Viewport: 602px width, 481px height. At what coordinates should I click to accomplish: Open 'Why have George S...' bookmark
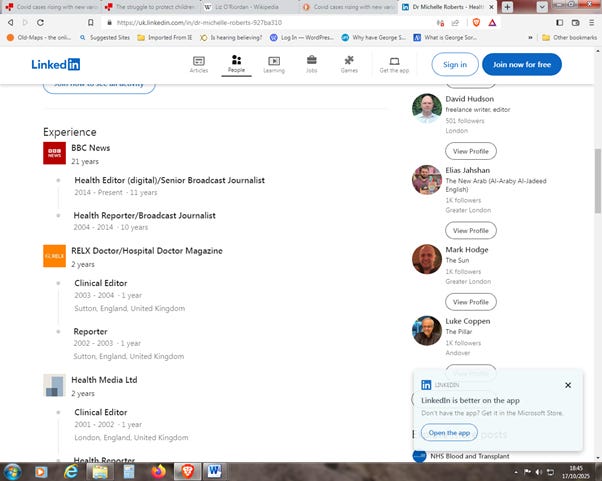374,38
